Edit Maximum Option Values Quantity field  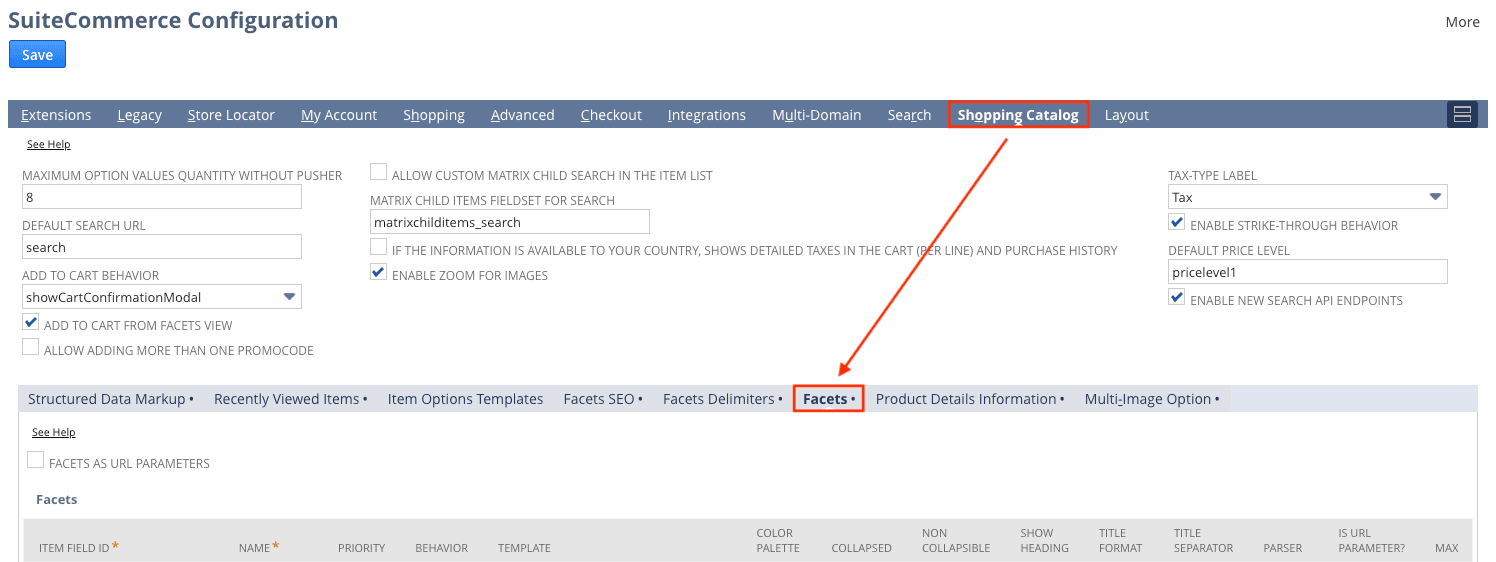pyautogui.click(x=162, y=197)
